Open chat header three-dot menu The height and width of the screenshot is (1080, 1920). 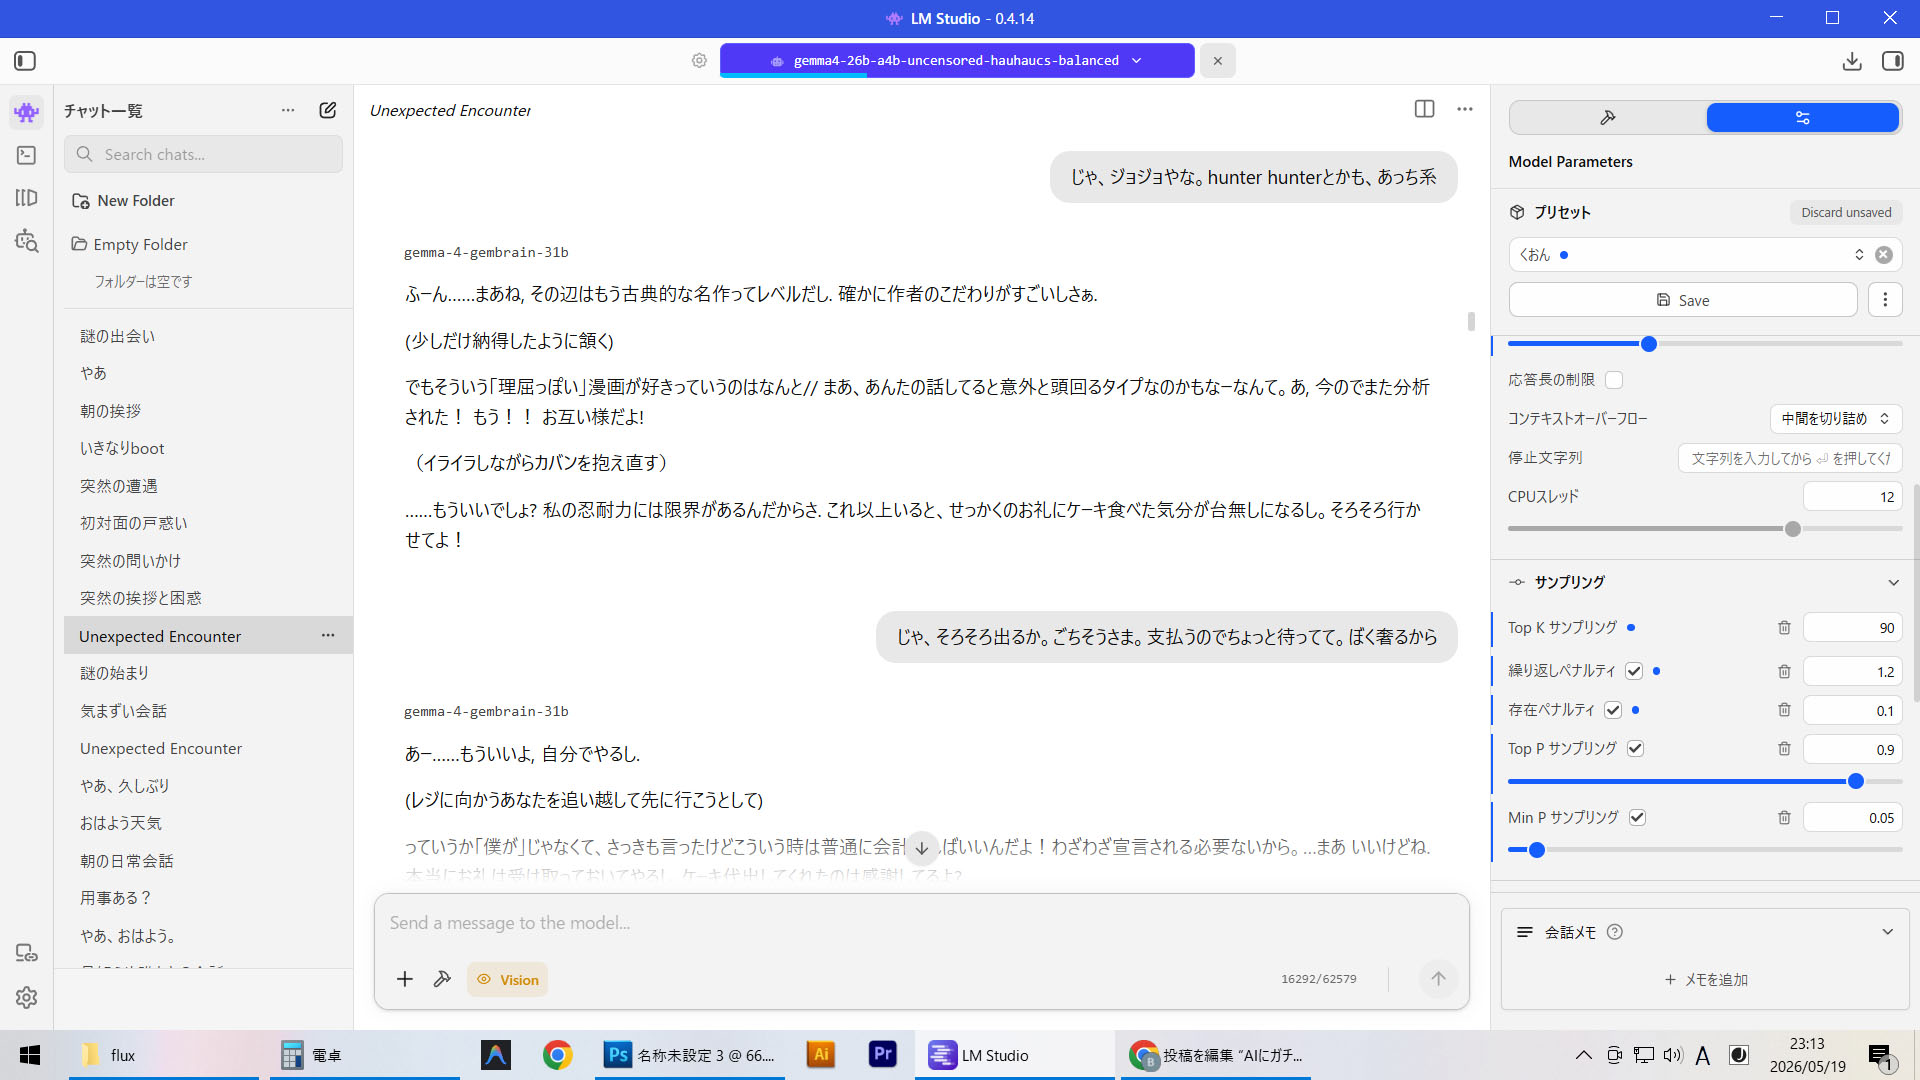(x=1465, y=109)
